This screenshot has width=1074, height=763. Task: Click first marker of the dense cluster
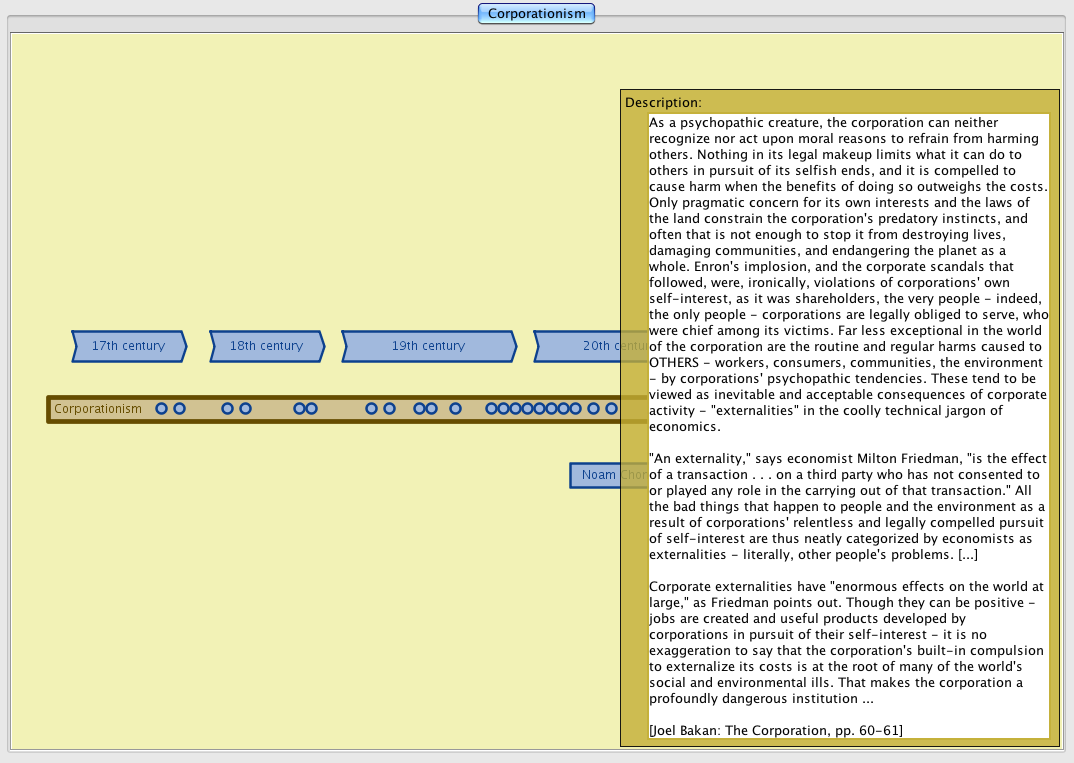pyautogui.click(x=491, y=409)
